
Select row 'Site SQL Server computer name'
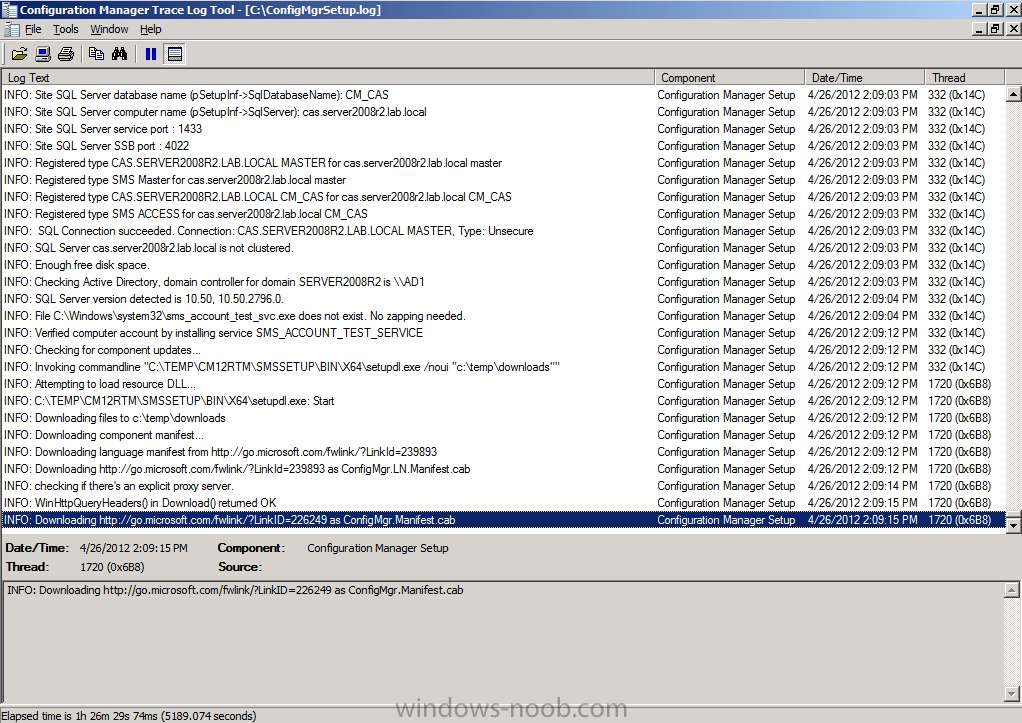click(503, 112)
